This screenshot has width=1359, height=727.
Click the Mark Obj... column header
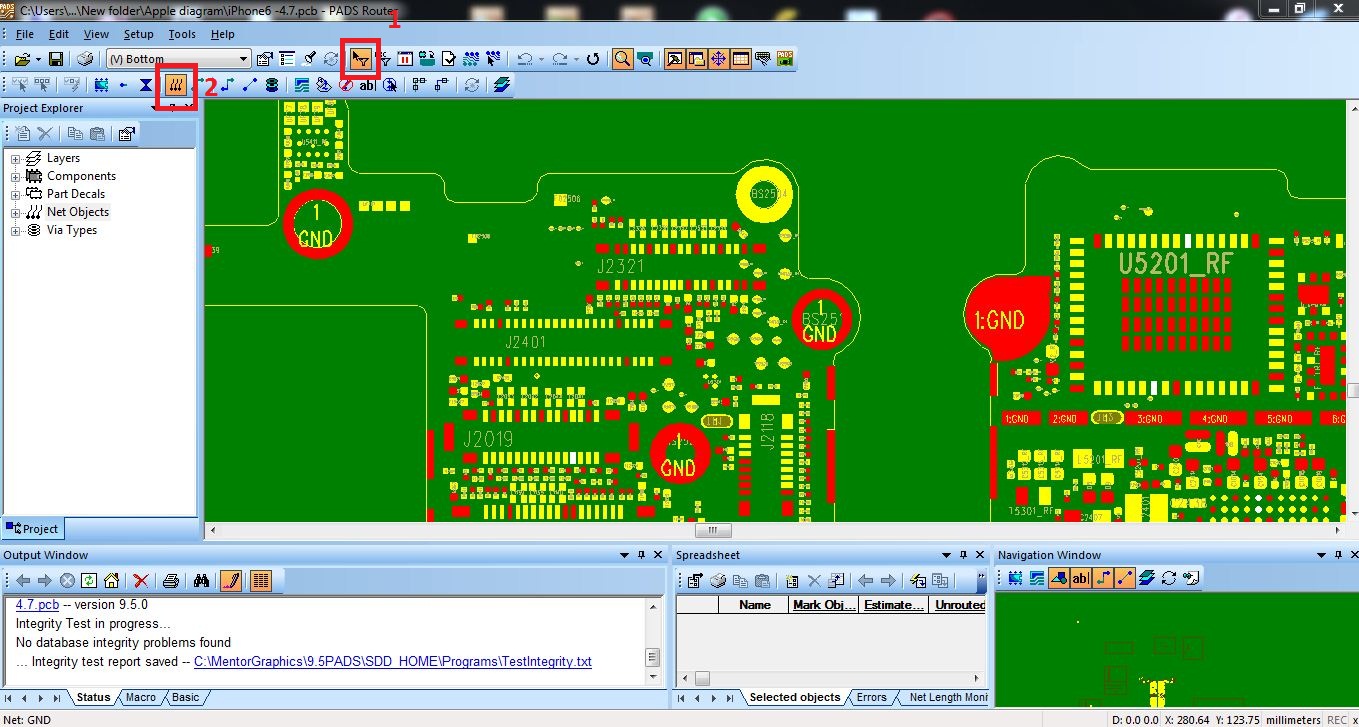(824, 605)
